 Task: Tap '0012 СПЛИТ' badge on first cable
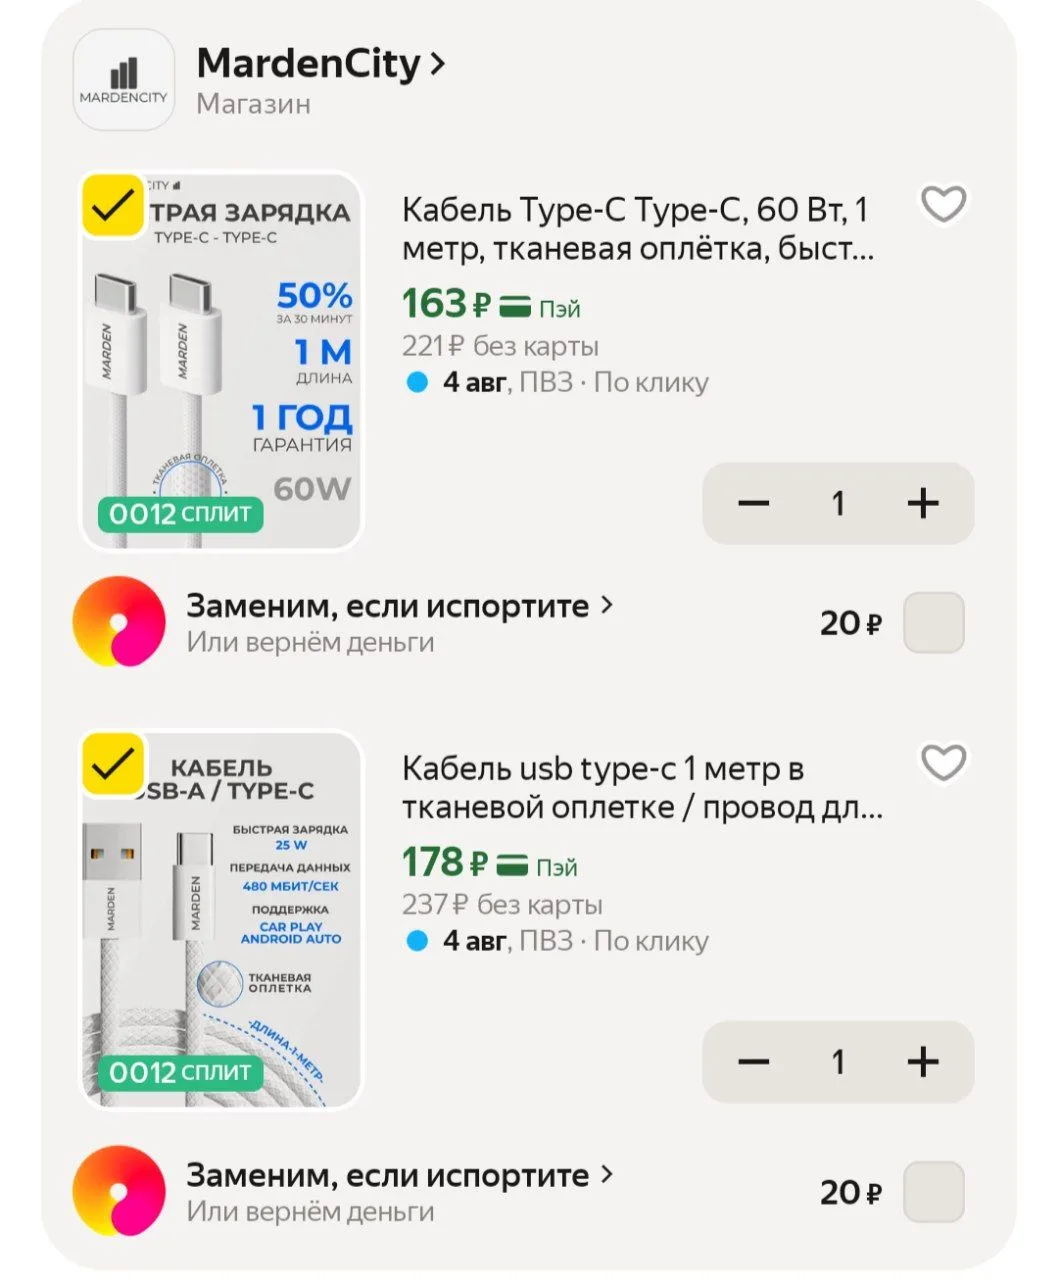180,515
